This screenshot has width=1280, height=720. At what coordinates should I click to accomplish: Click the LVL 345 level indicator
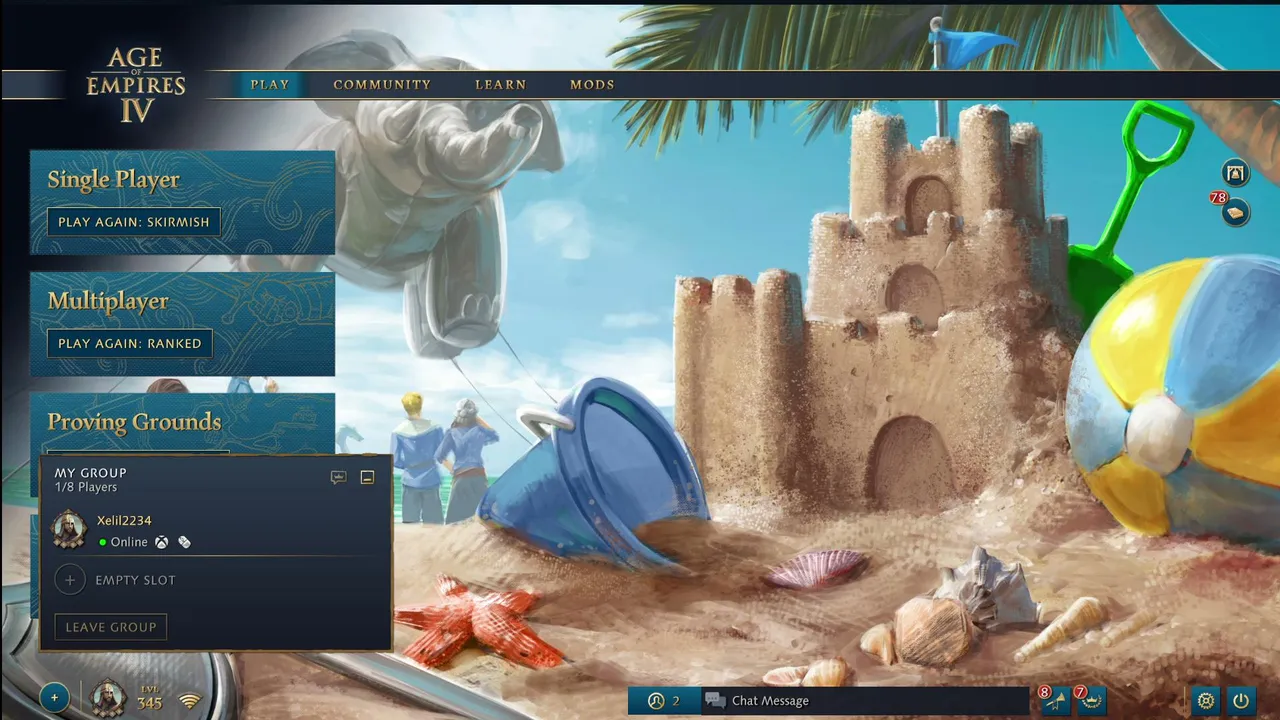[x=149, y=698]
